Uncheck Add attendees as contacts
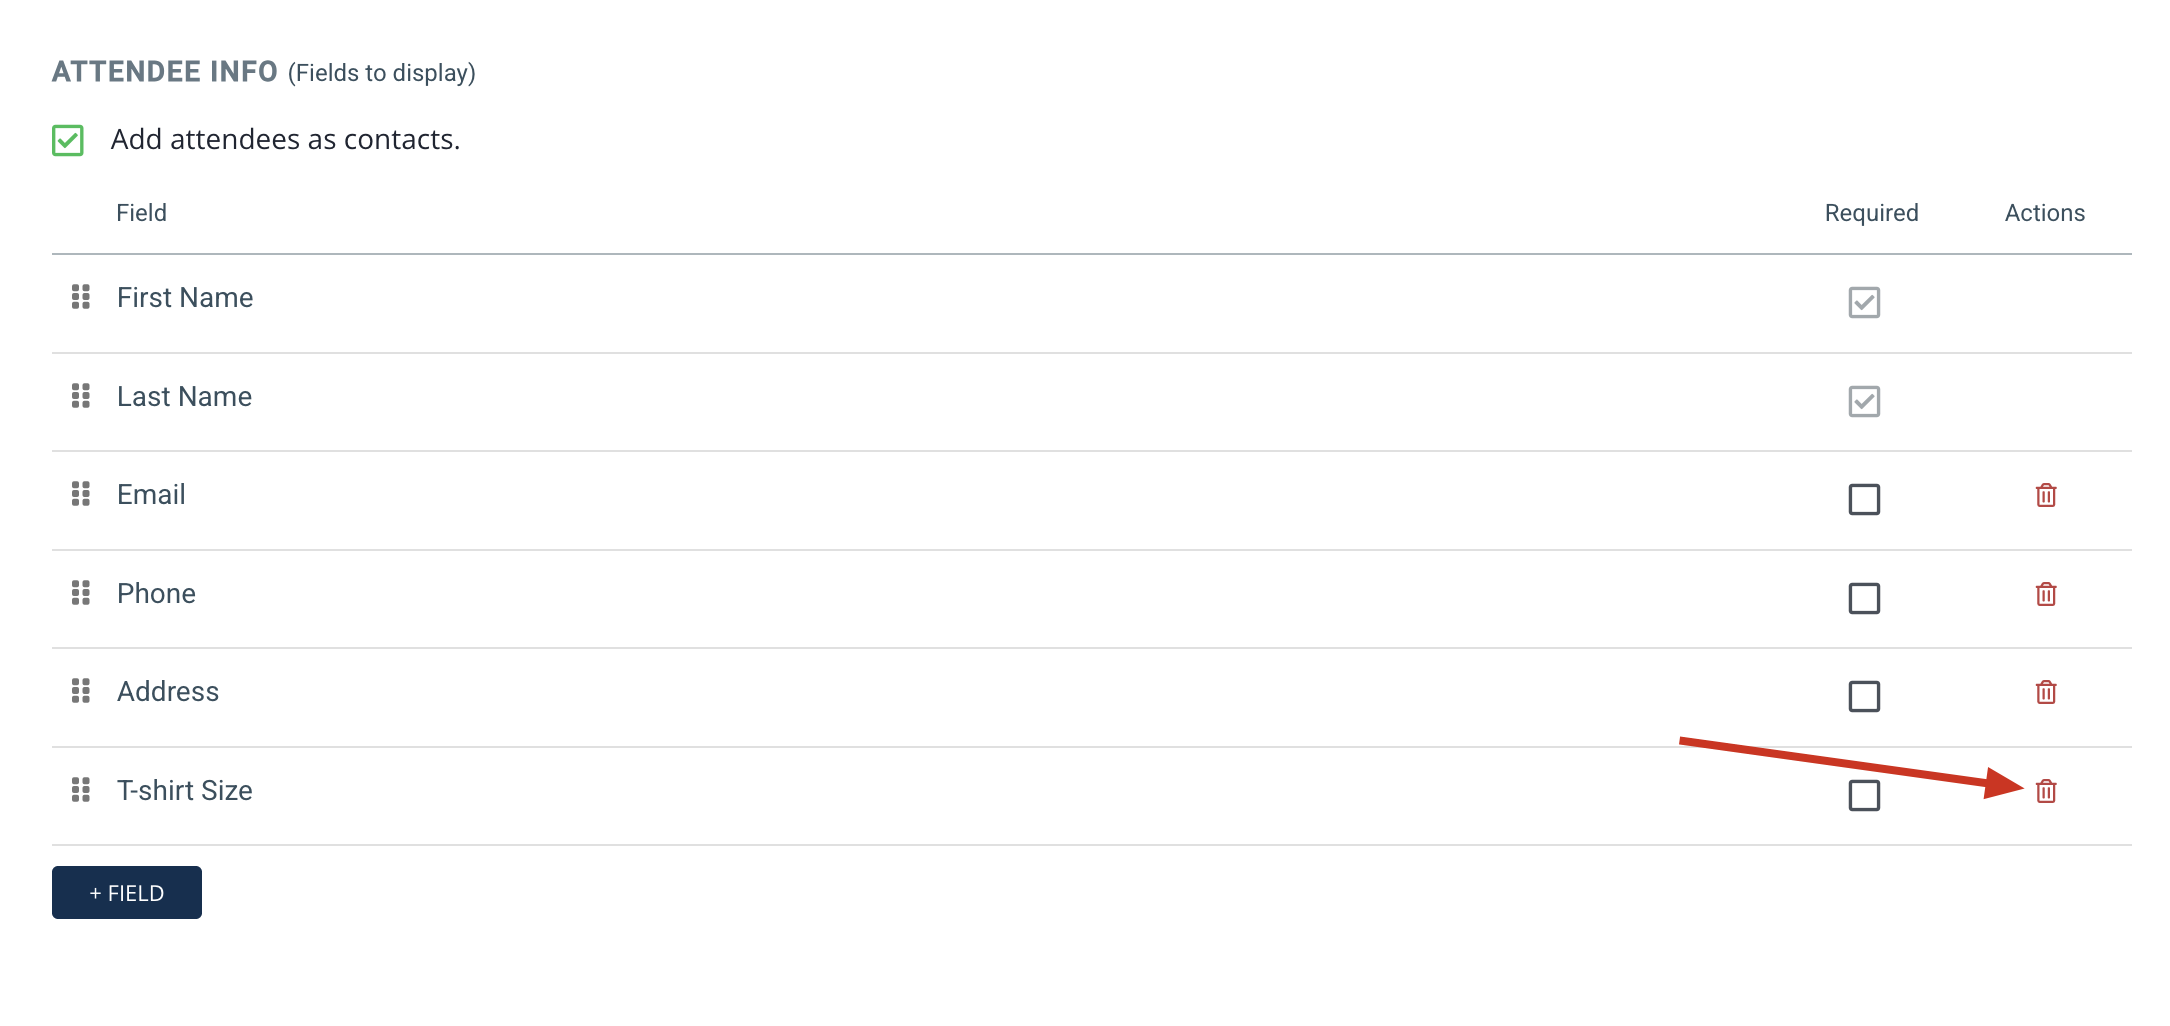 [68, 140]
